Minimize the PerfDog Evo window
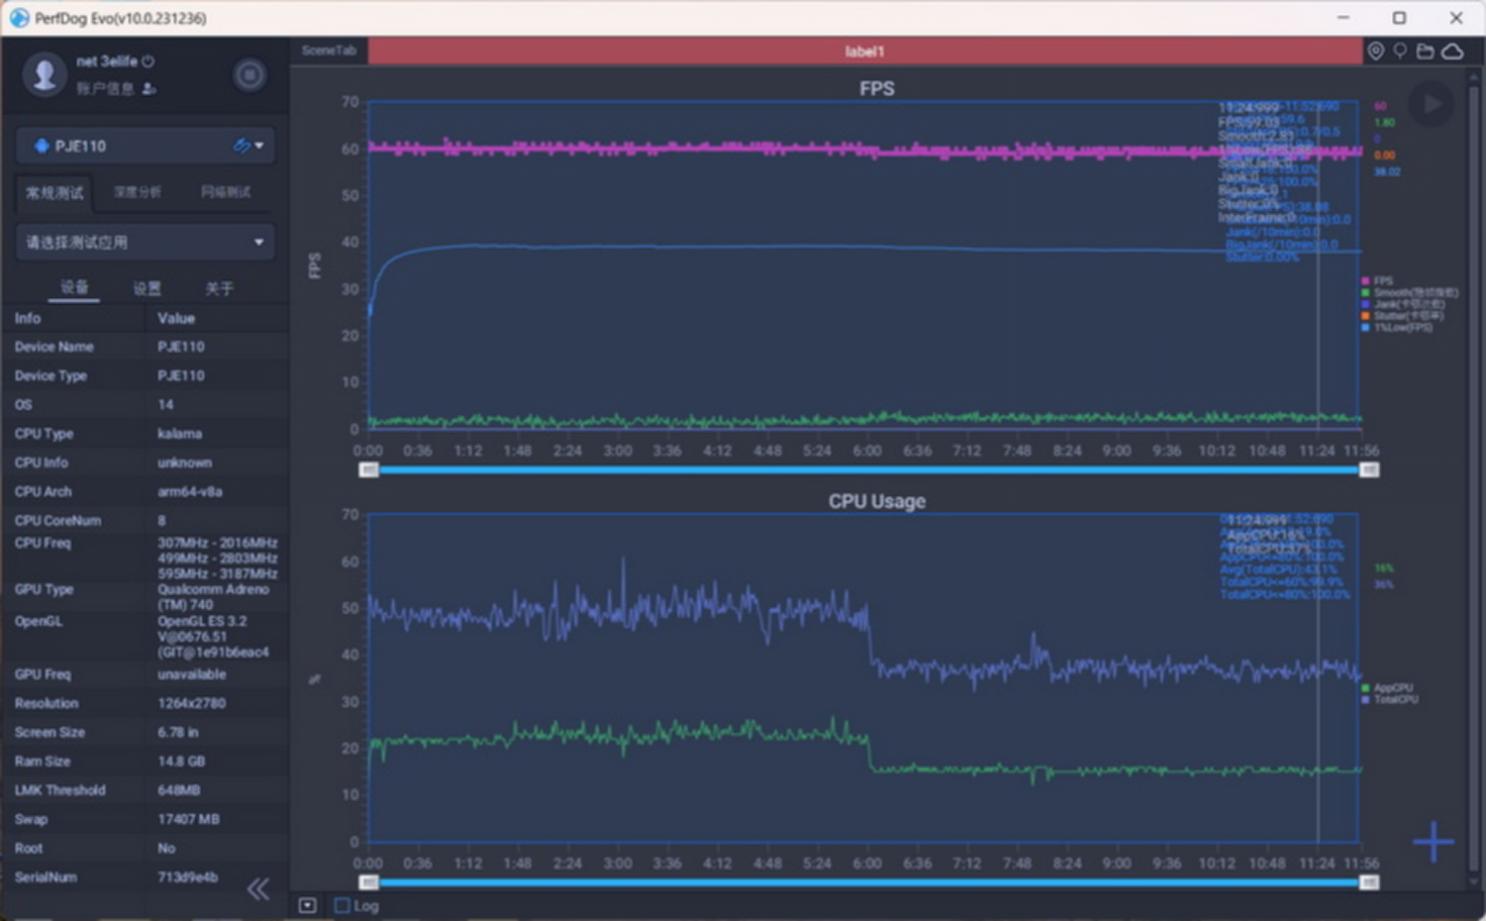Image resolution: width=1486 pixels, height=921 pixels. pos(1343,18)
